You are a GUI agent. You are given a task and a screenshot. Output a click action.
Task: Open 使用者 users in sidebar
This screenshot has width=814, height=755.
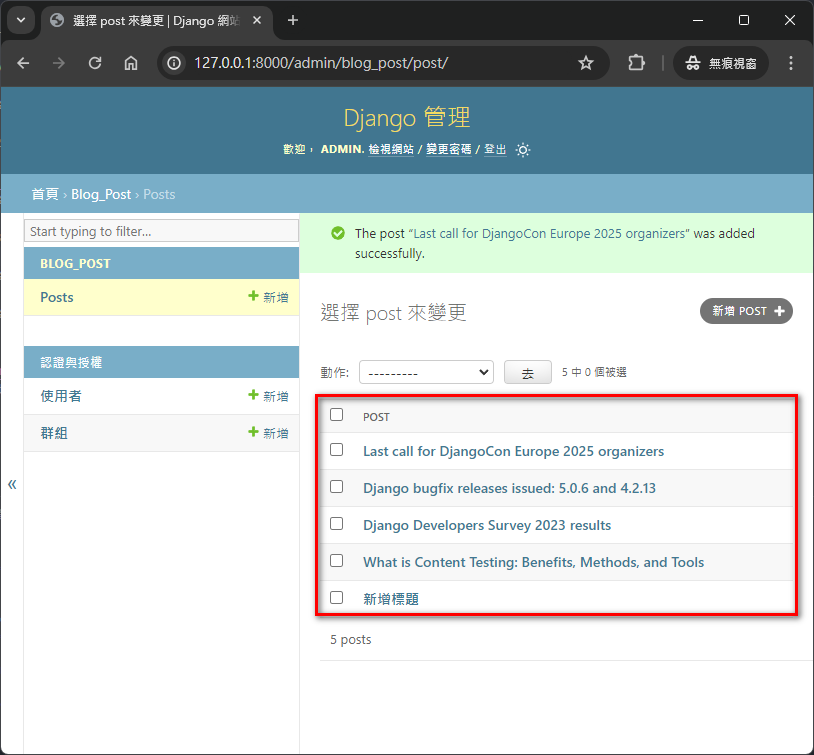click(x=61, y=396)
